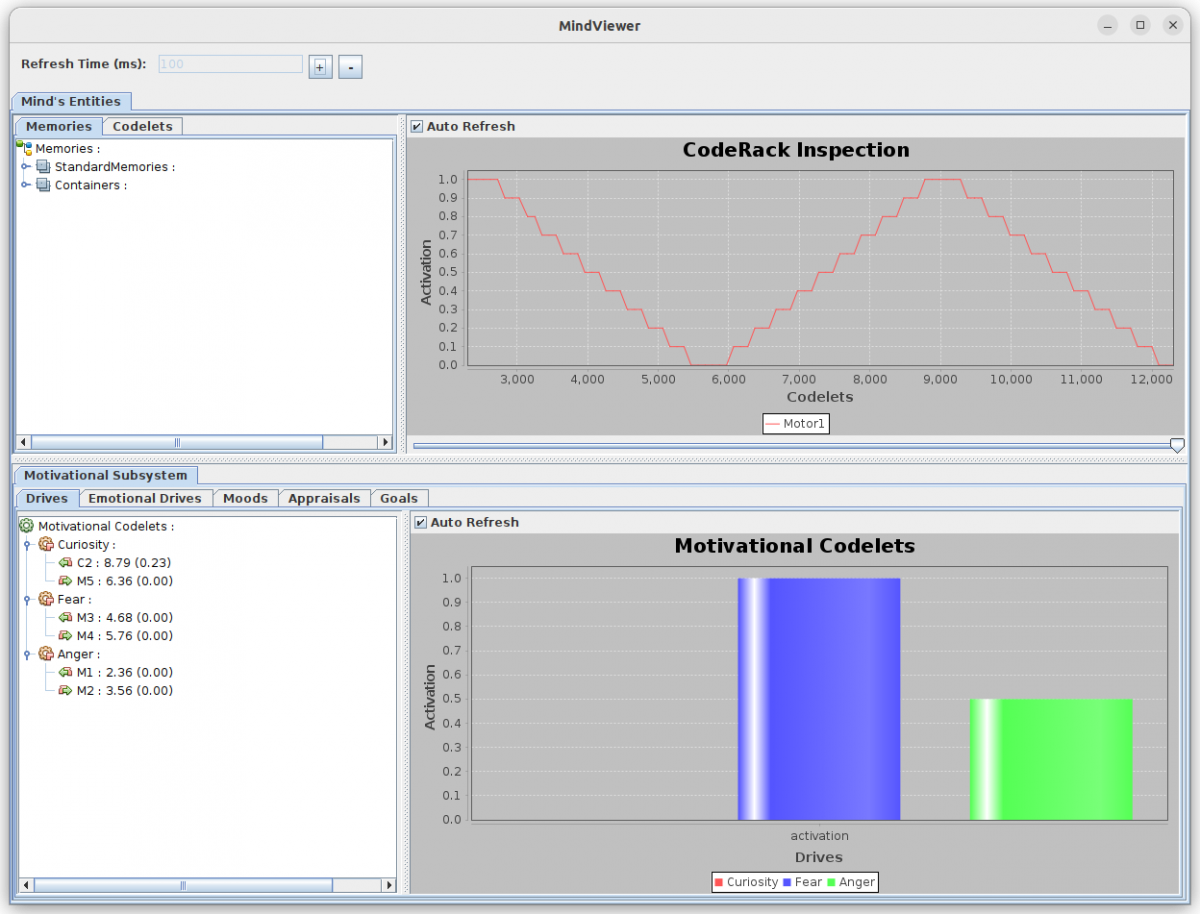The width and height of the screenshot is (1200, 914).
Task: Click the M4 memory arrow icon
Action: [x=65, y=636]
